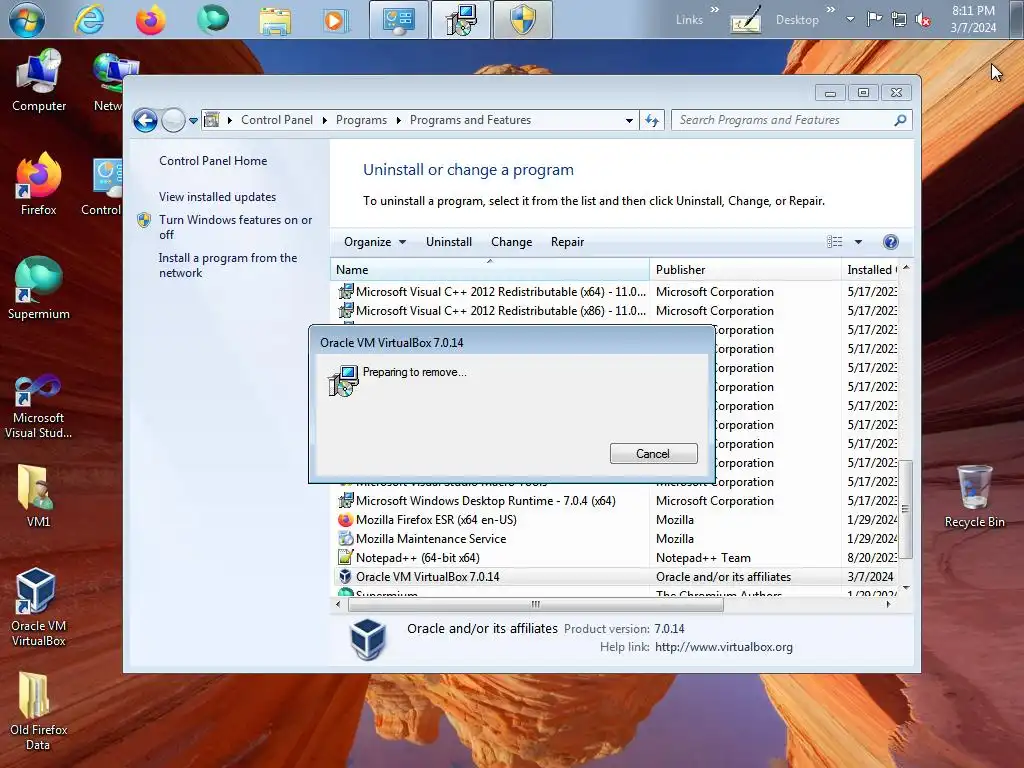This screenshot has height=768, width=1024.
Task: Open the Windows Start orb
Action: coord(26,19)
